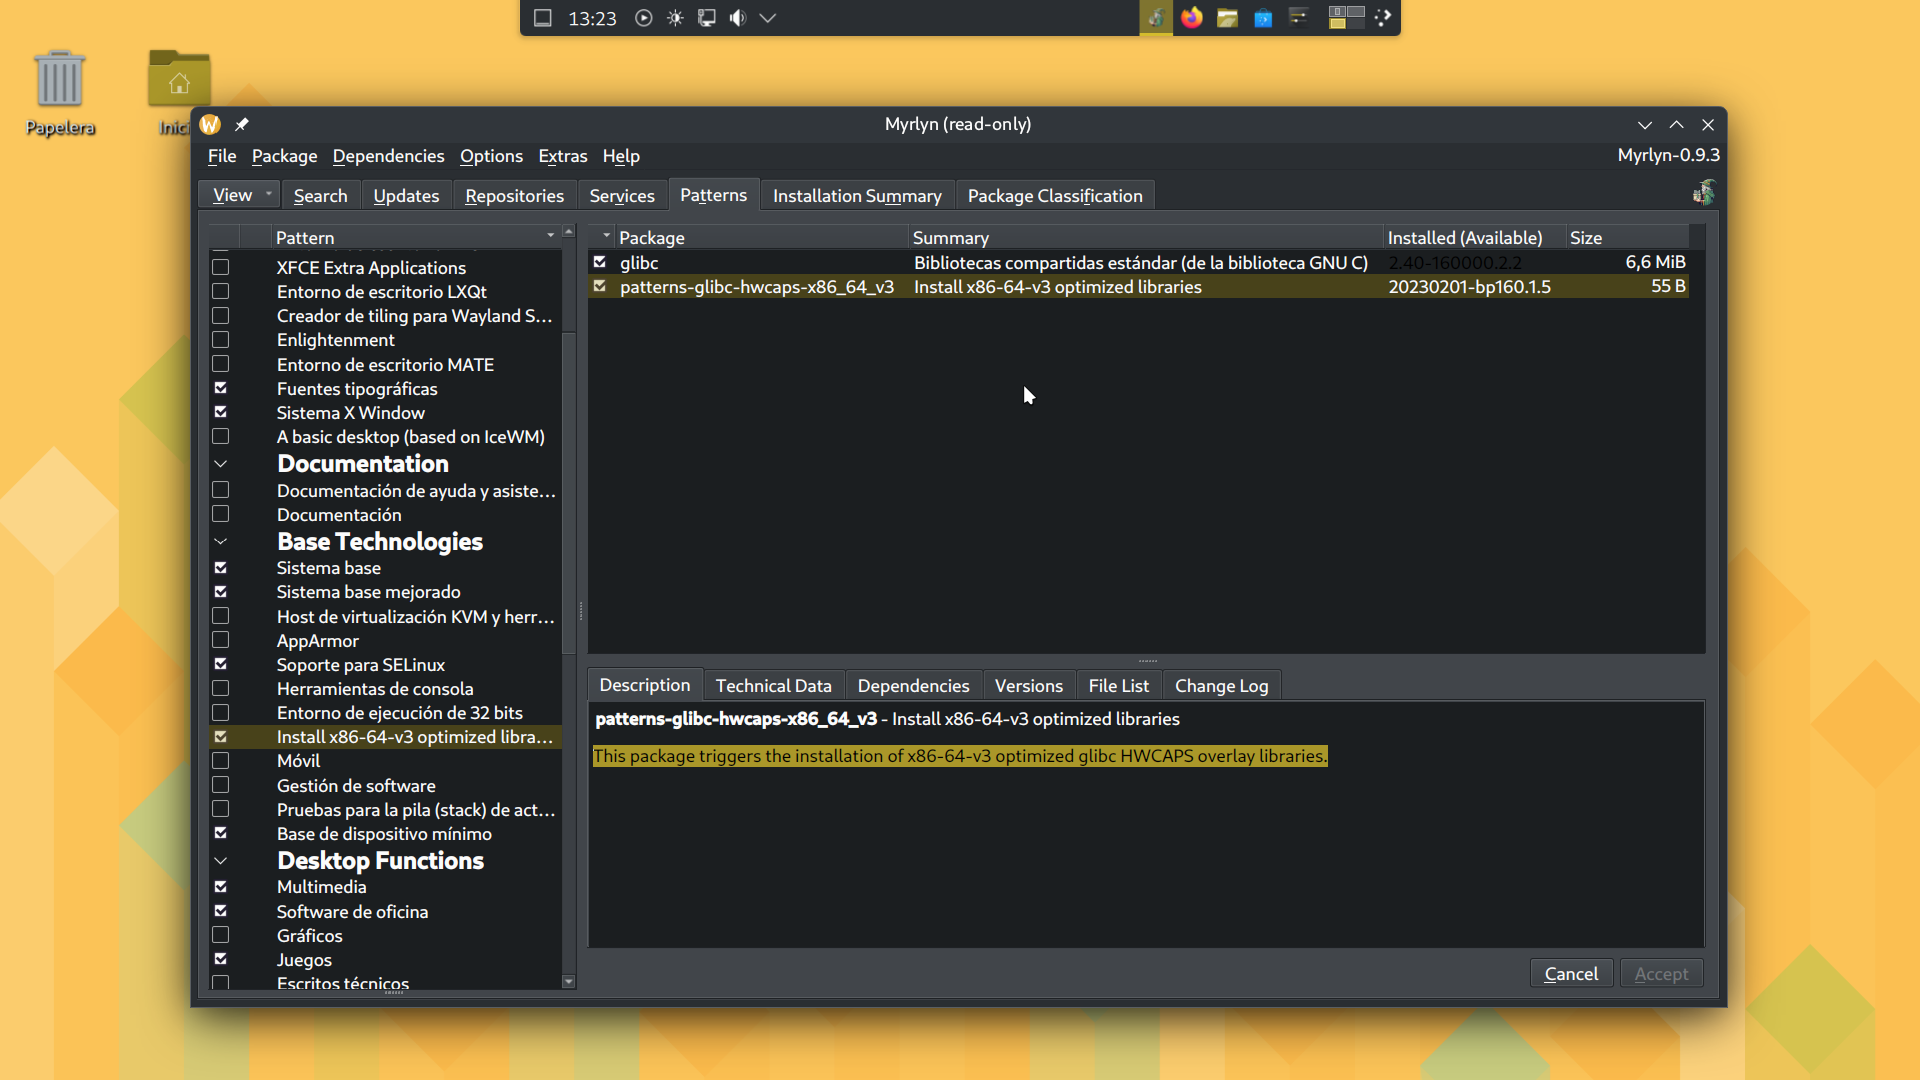Open the Discover software store icon

pos(1263,18)
